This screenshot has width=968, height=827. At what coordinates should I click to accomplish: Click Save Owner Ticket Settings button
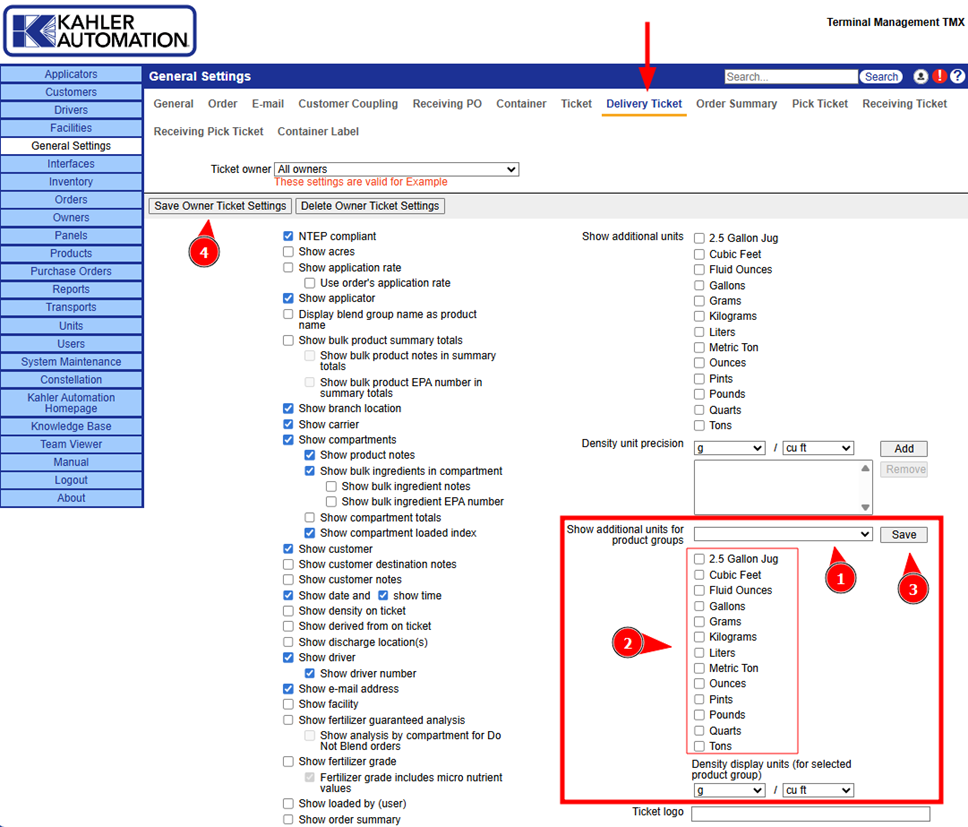click(220, 206)
